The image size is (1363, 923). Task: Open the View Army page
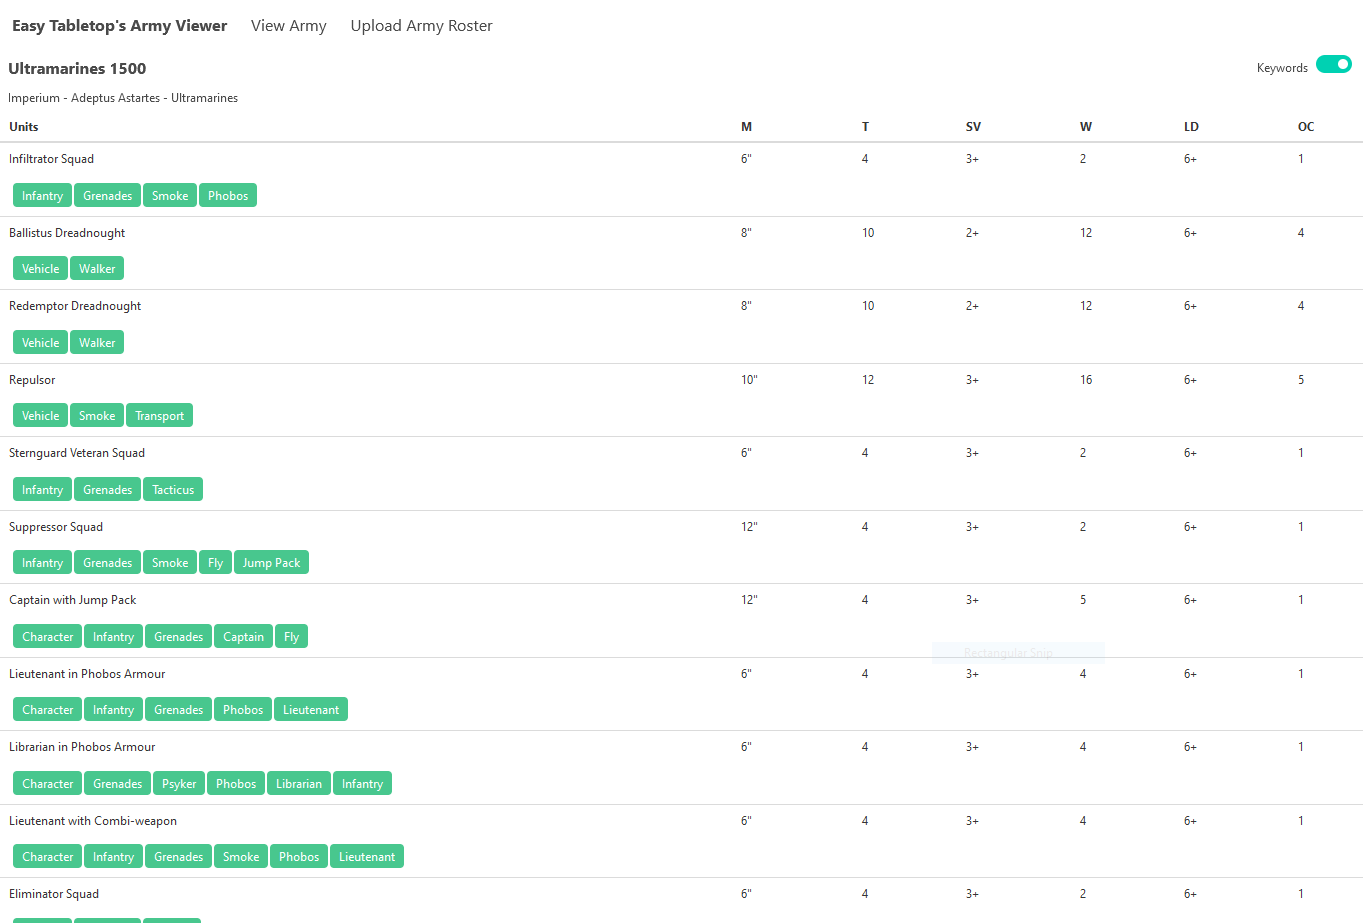[289, 26]
